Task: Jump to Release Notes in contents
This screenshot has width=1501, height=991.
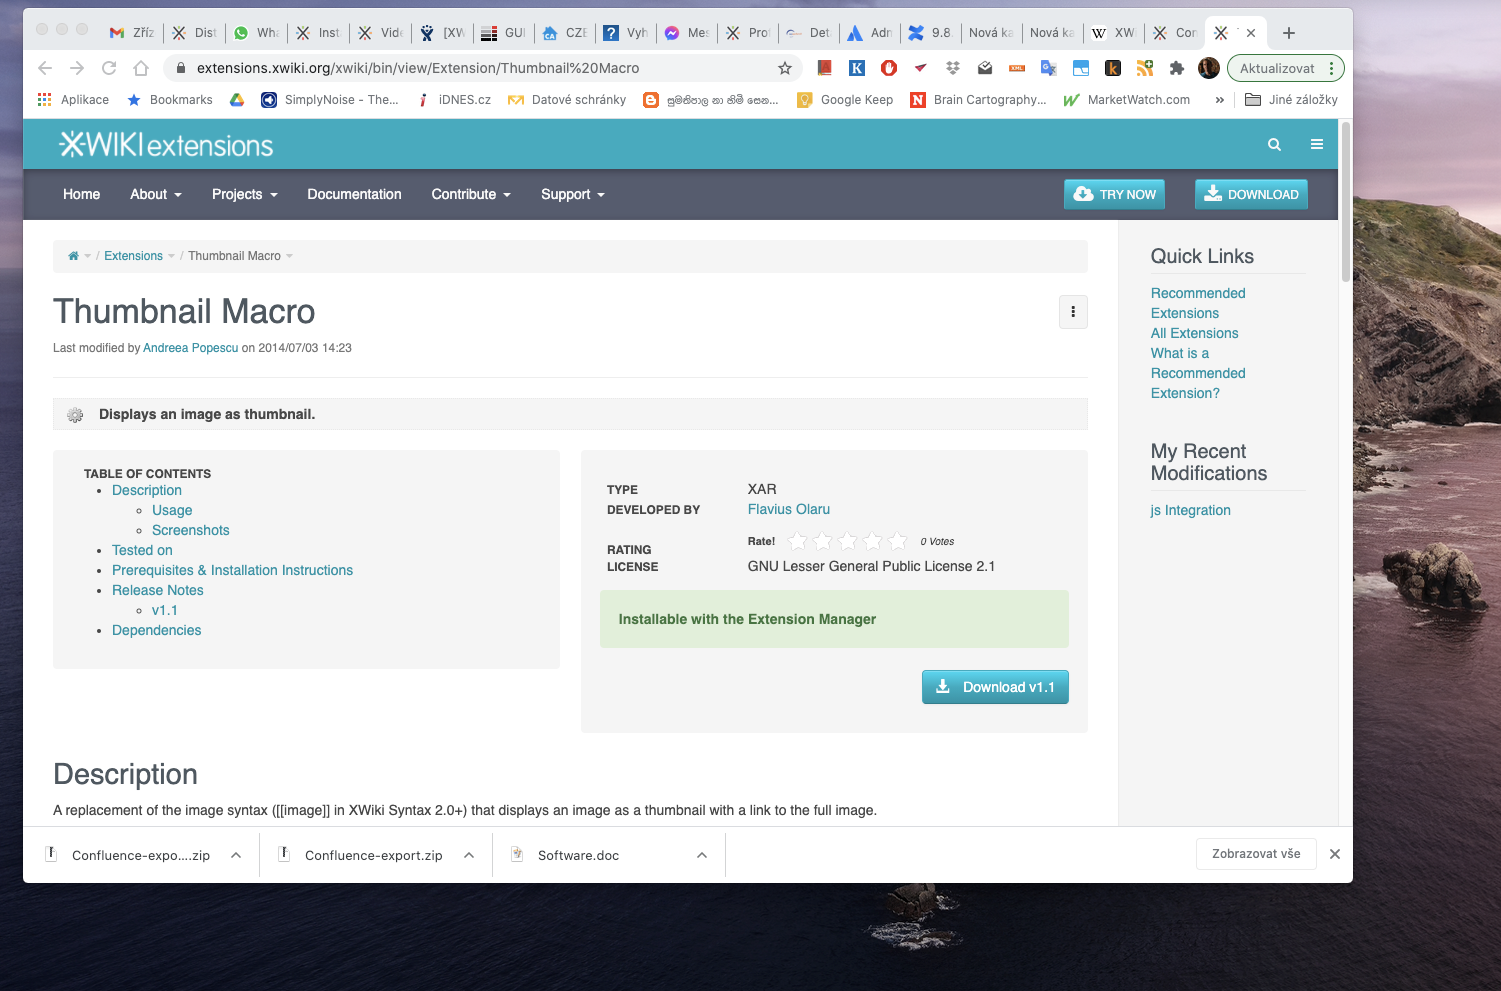Action: 158,590
